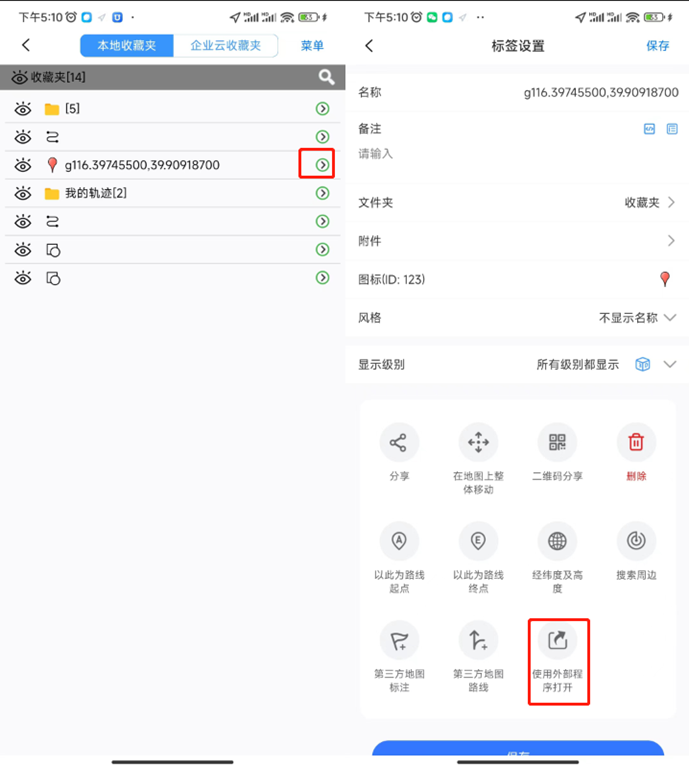
Task: Tap the 备注 remark input field
Action: pyautogui.click(x=517, y=154)
